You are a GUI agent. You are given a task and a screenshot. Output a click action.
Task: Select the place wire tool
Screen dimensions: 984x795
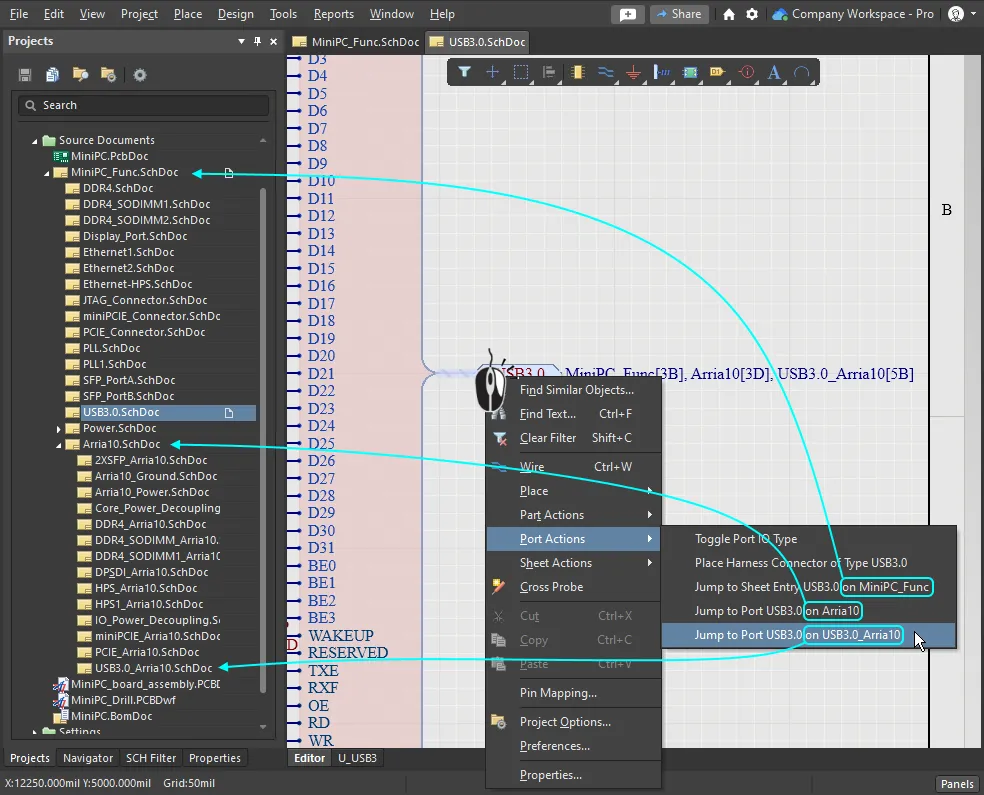pos(606,72)
